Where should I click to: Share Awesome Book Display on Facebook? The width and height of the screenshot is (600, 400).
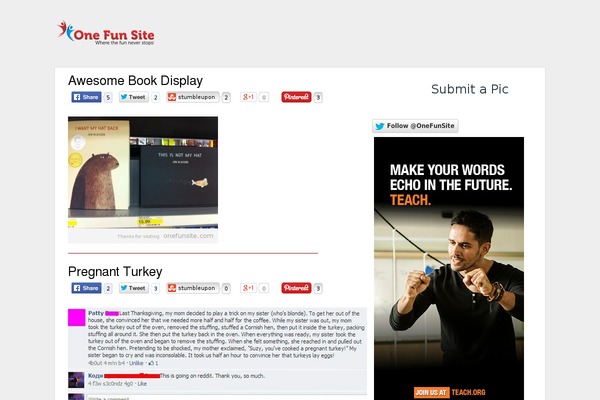click(86, 97)
